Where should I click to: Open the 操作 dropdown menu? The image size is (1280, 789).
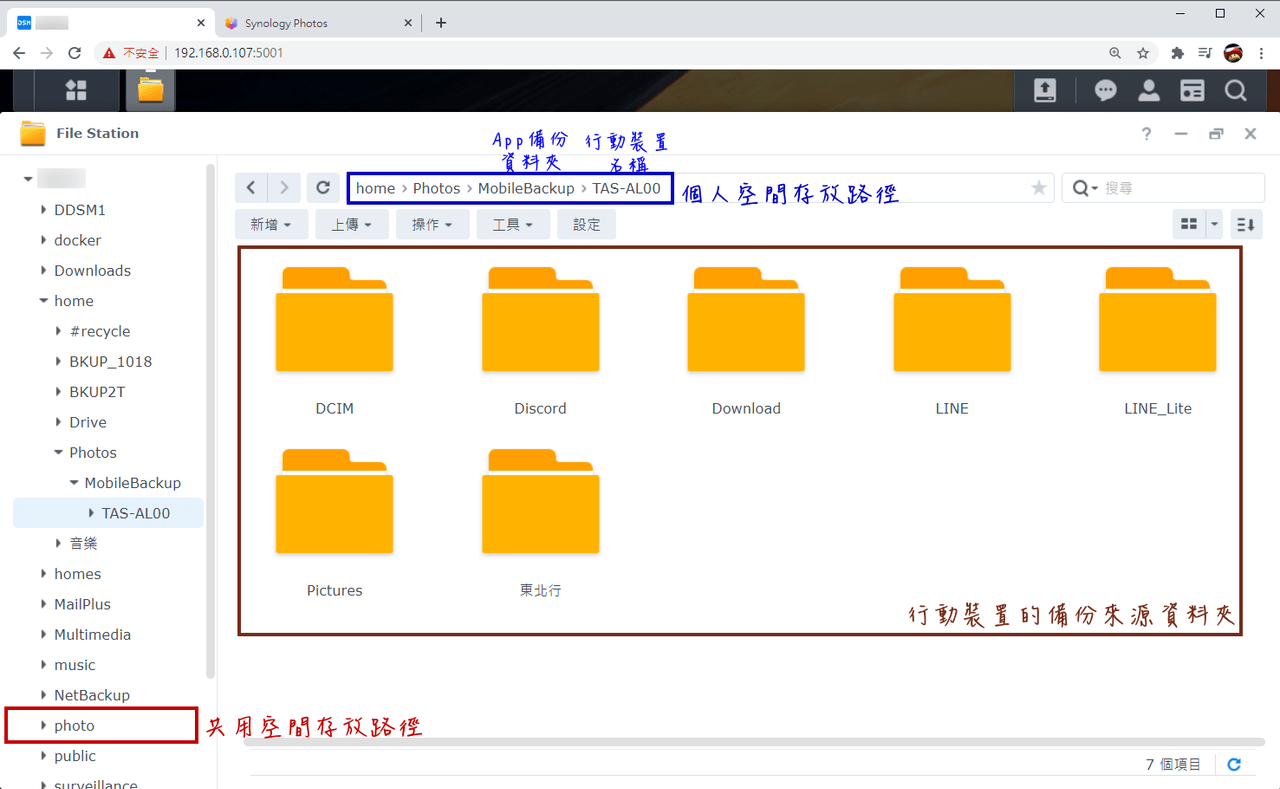[x=432, y=224]
